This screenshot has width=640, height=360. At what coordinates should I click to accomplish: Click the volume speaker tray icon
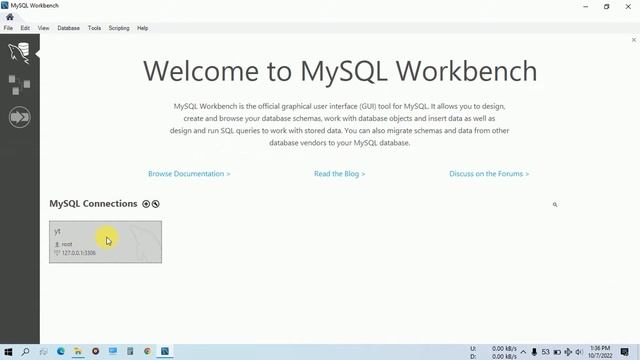[579, 352]
